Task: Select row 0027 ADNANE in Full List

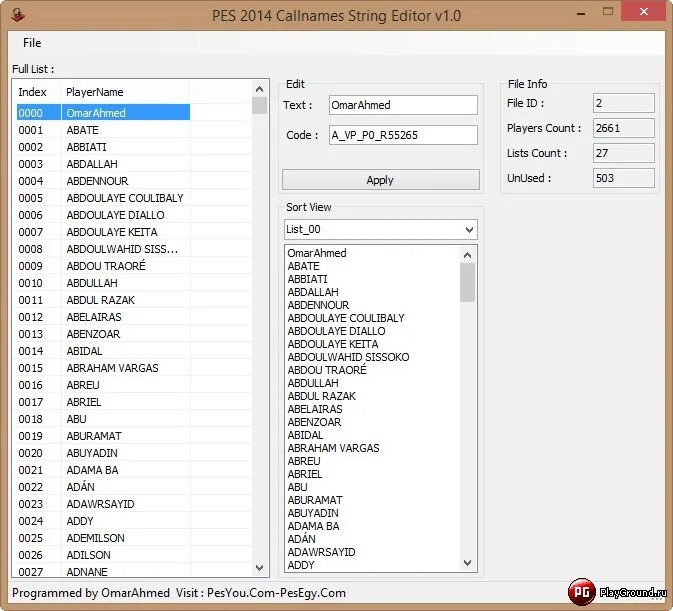Action: (103, 572)
